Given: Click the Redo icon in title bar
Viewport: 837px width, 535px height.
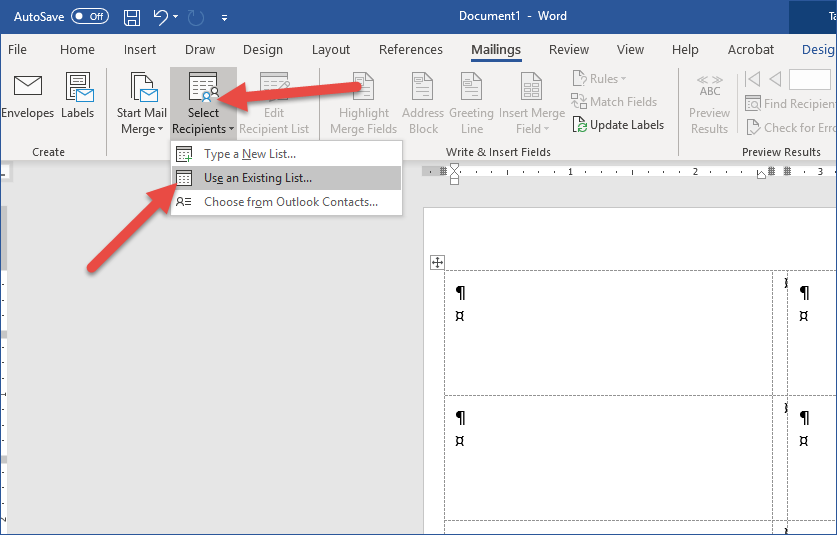Looking at the screenshot, I should [x=196, y=17].
